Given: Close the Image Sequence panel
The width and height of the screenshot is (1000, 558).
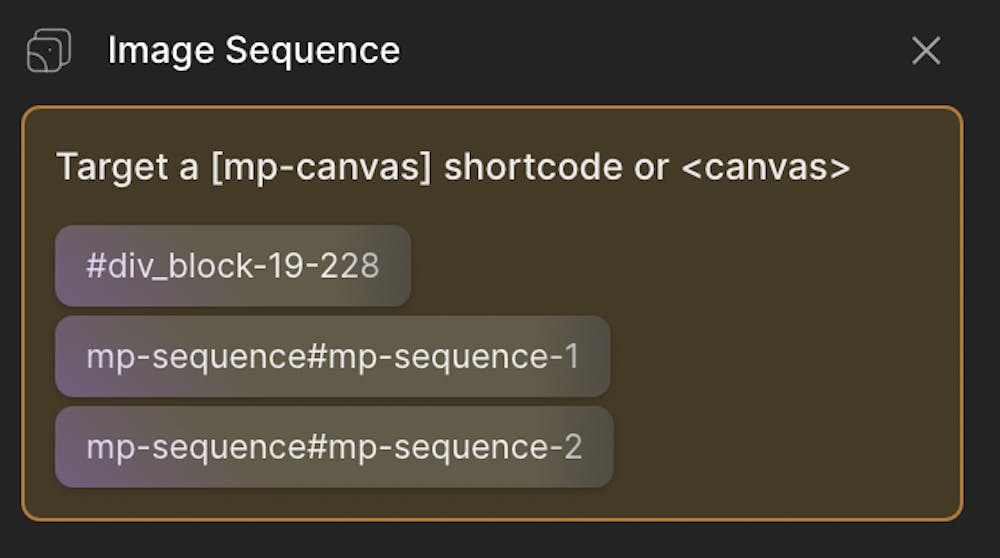Looking at the screenshot, I should [925, 50].
